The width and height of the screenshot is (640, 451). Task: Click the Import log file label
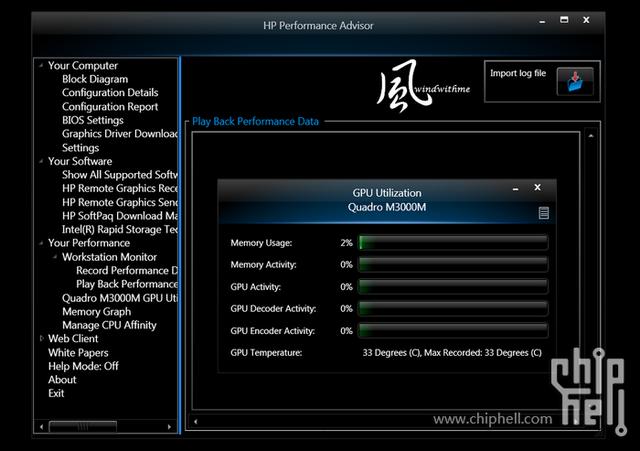tap(518, 73)
